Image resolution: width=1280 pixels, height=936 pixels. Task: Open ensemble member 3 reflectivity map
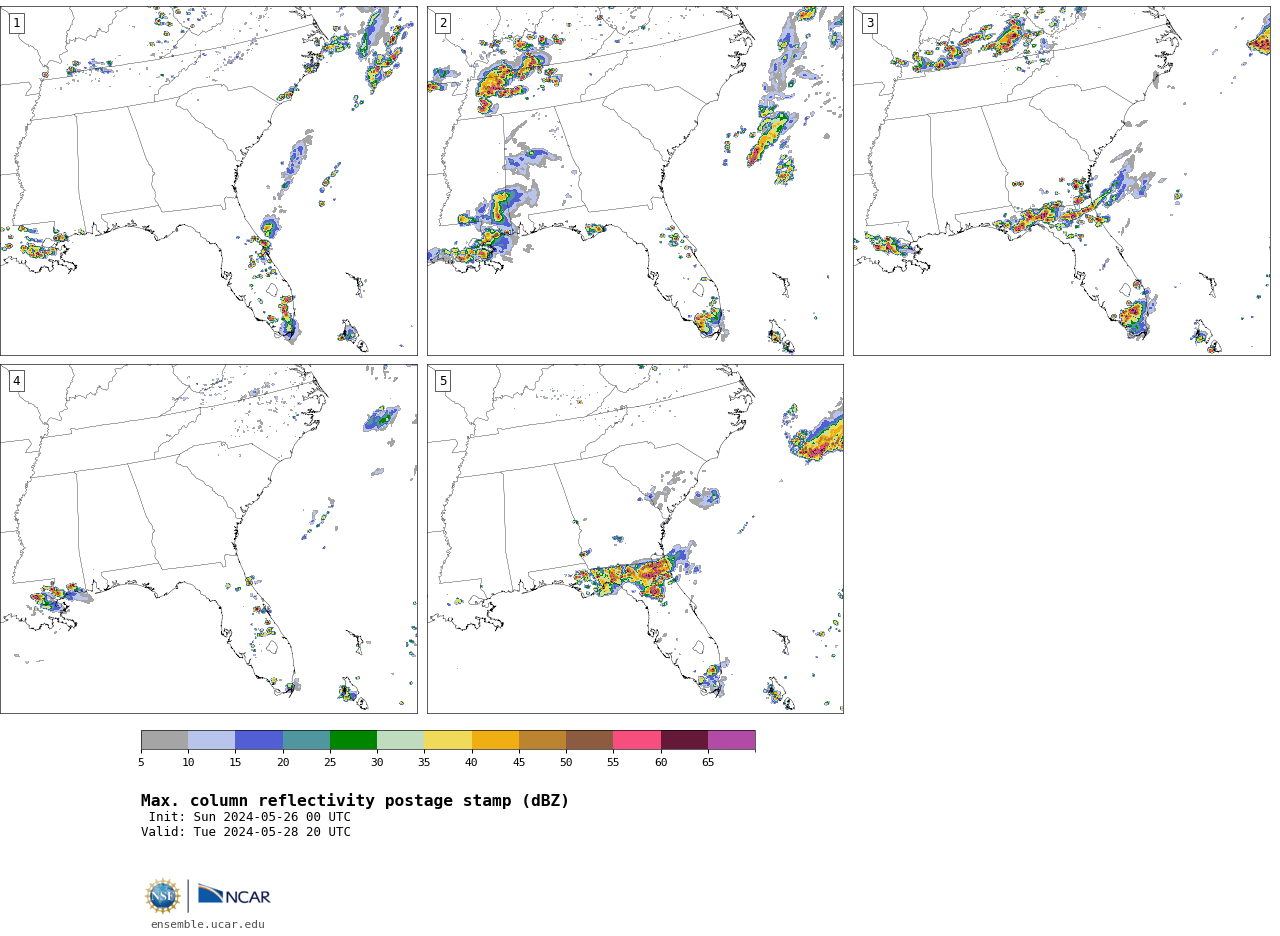tap(1061, 180)
